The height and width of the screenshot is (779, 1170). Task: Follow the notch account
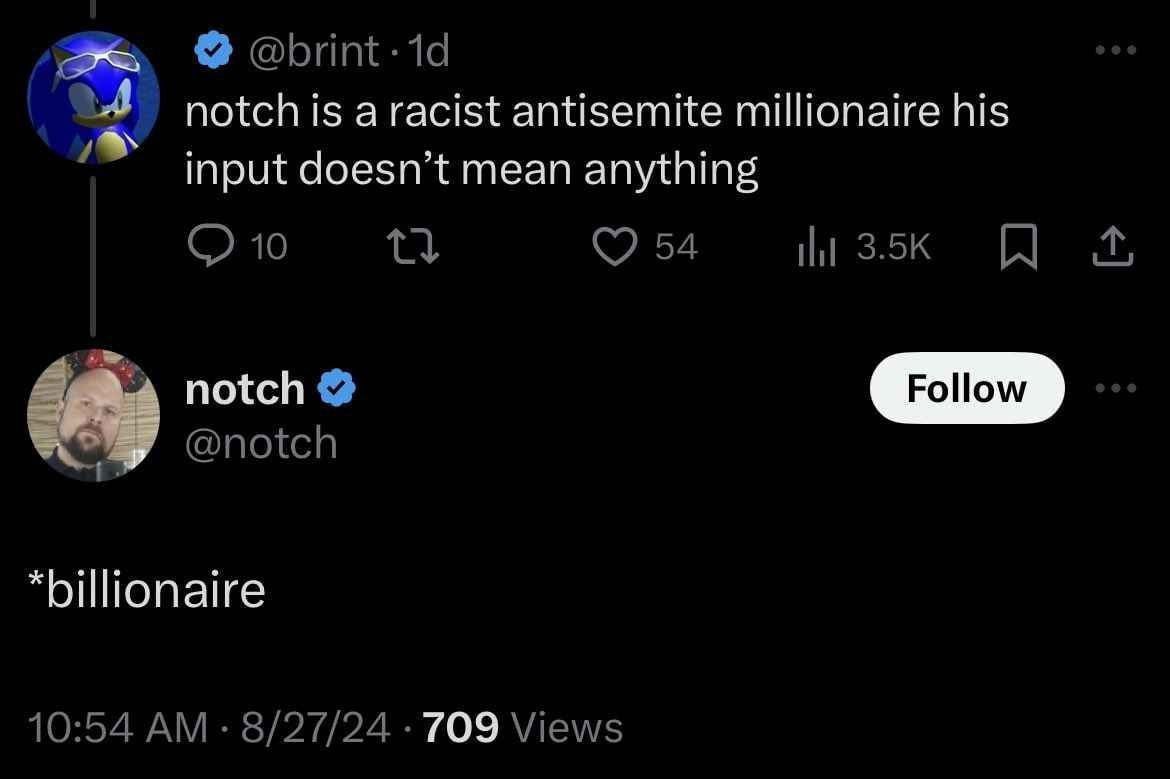click(x=967, y=388)
